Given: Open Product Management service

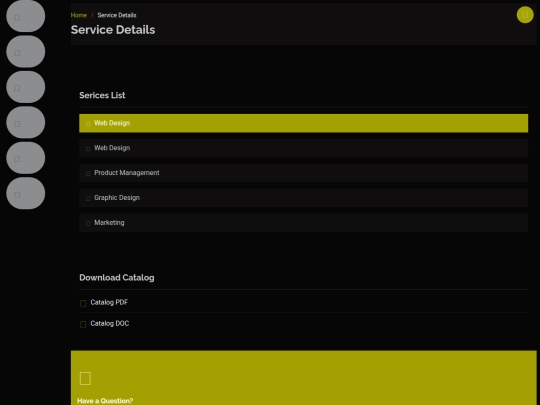Looking at the screenshot, I should (x=303, y=173).
